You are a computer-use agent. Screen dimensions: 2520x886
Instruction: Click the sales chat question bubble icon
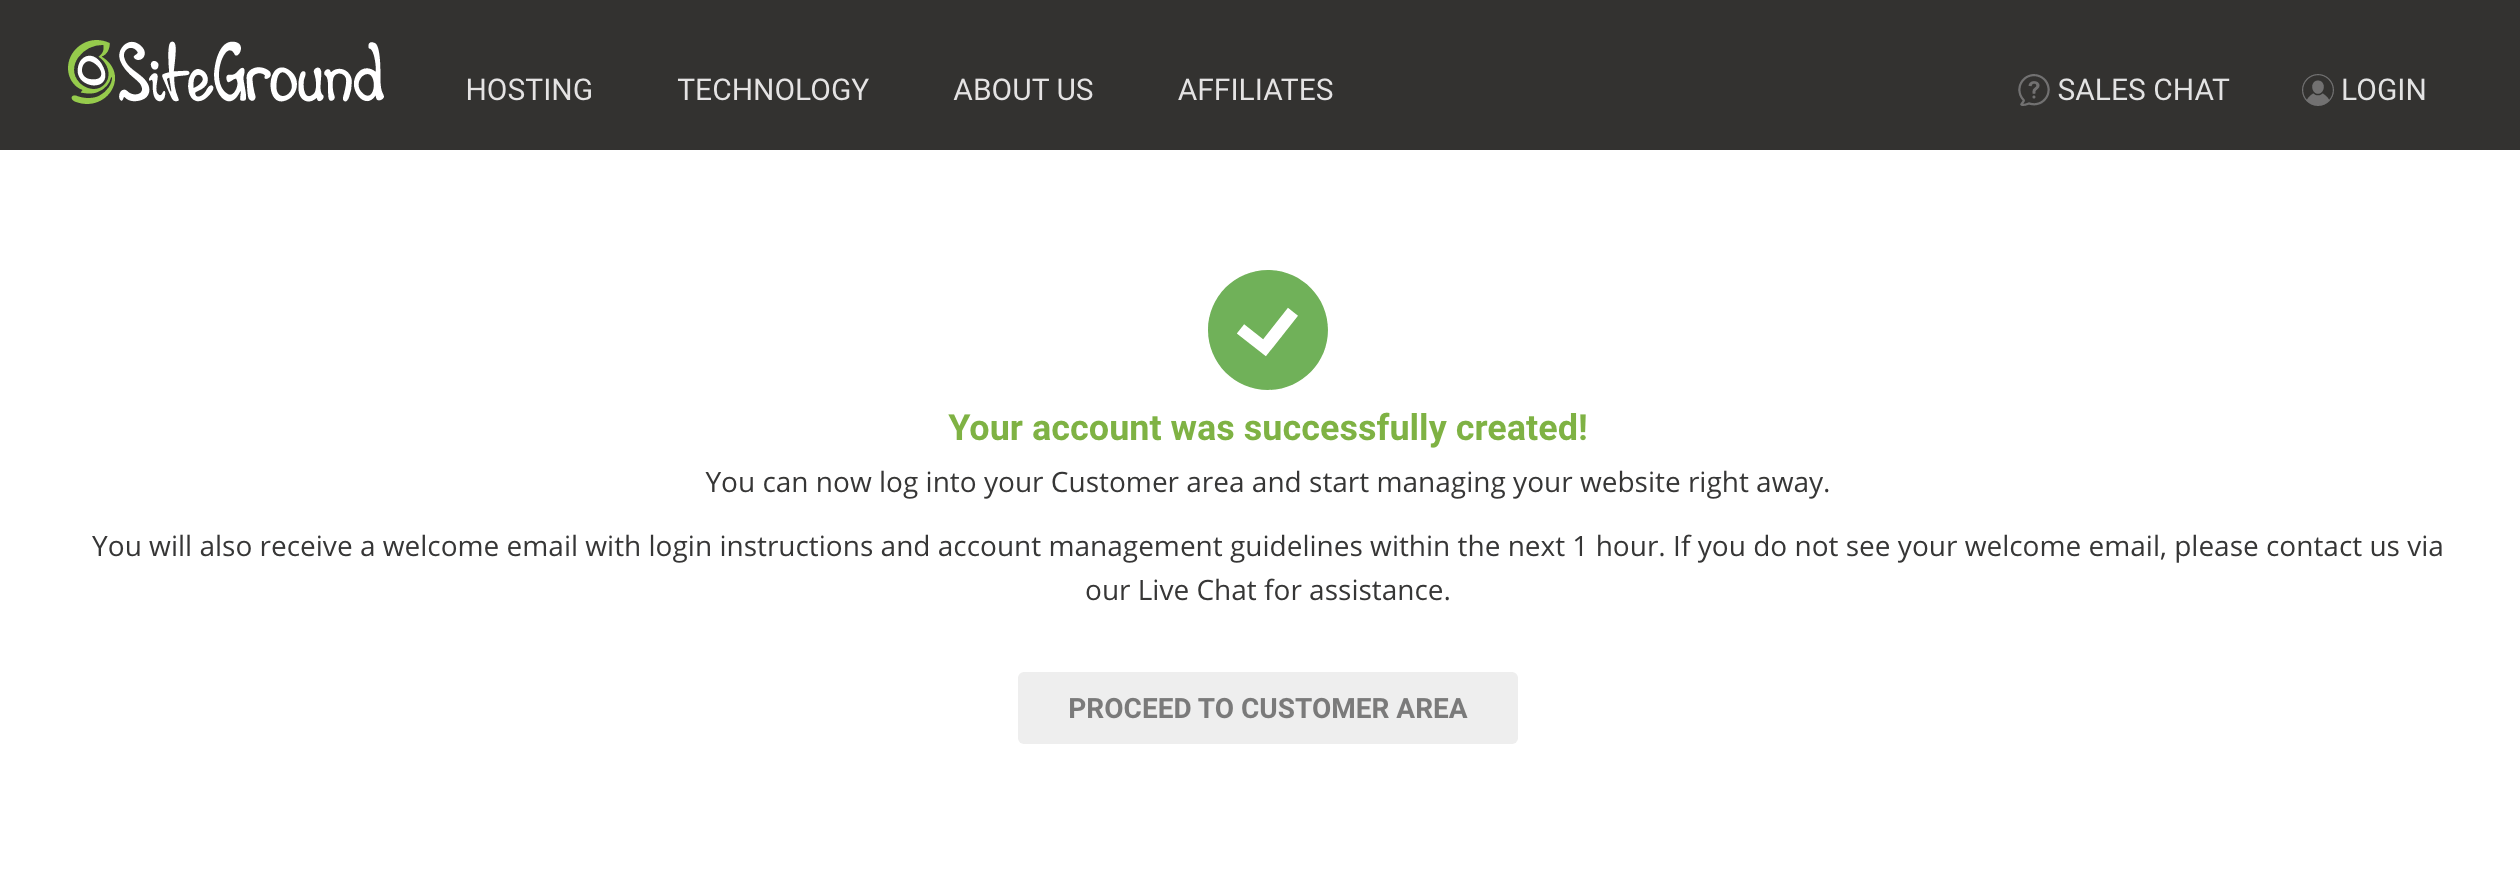click(x=2033, y=90)
